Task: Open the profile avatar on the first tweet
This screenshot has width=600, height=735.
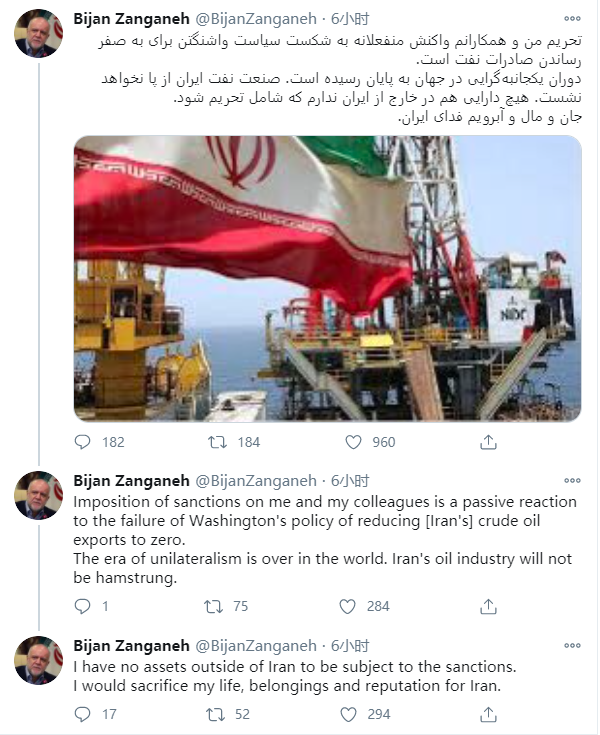Action: coord(38,33)
